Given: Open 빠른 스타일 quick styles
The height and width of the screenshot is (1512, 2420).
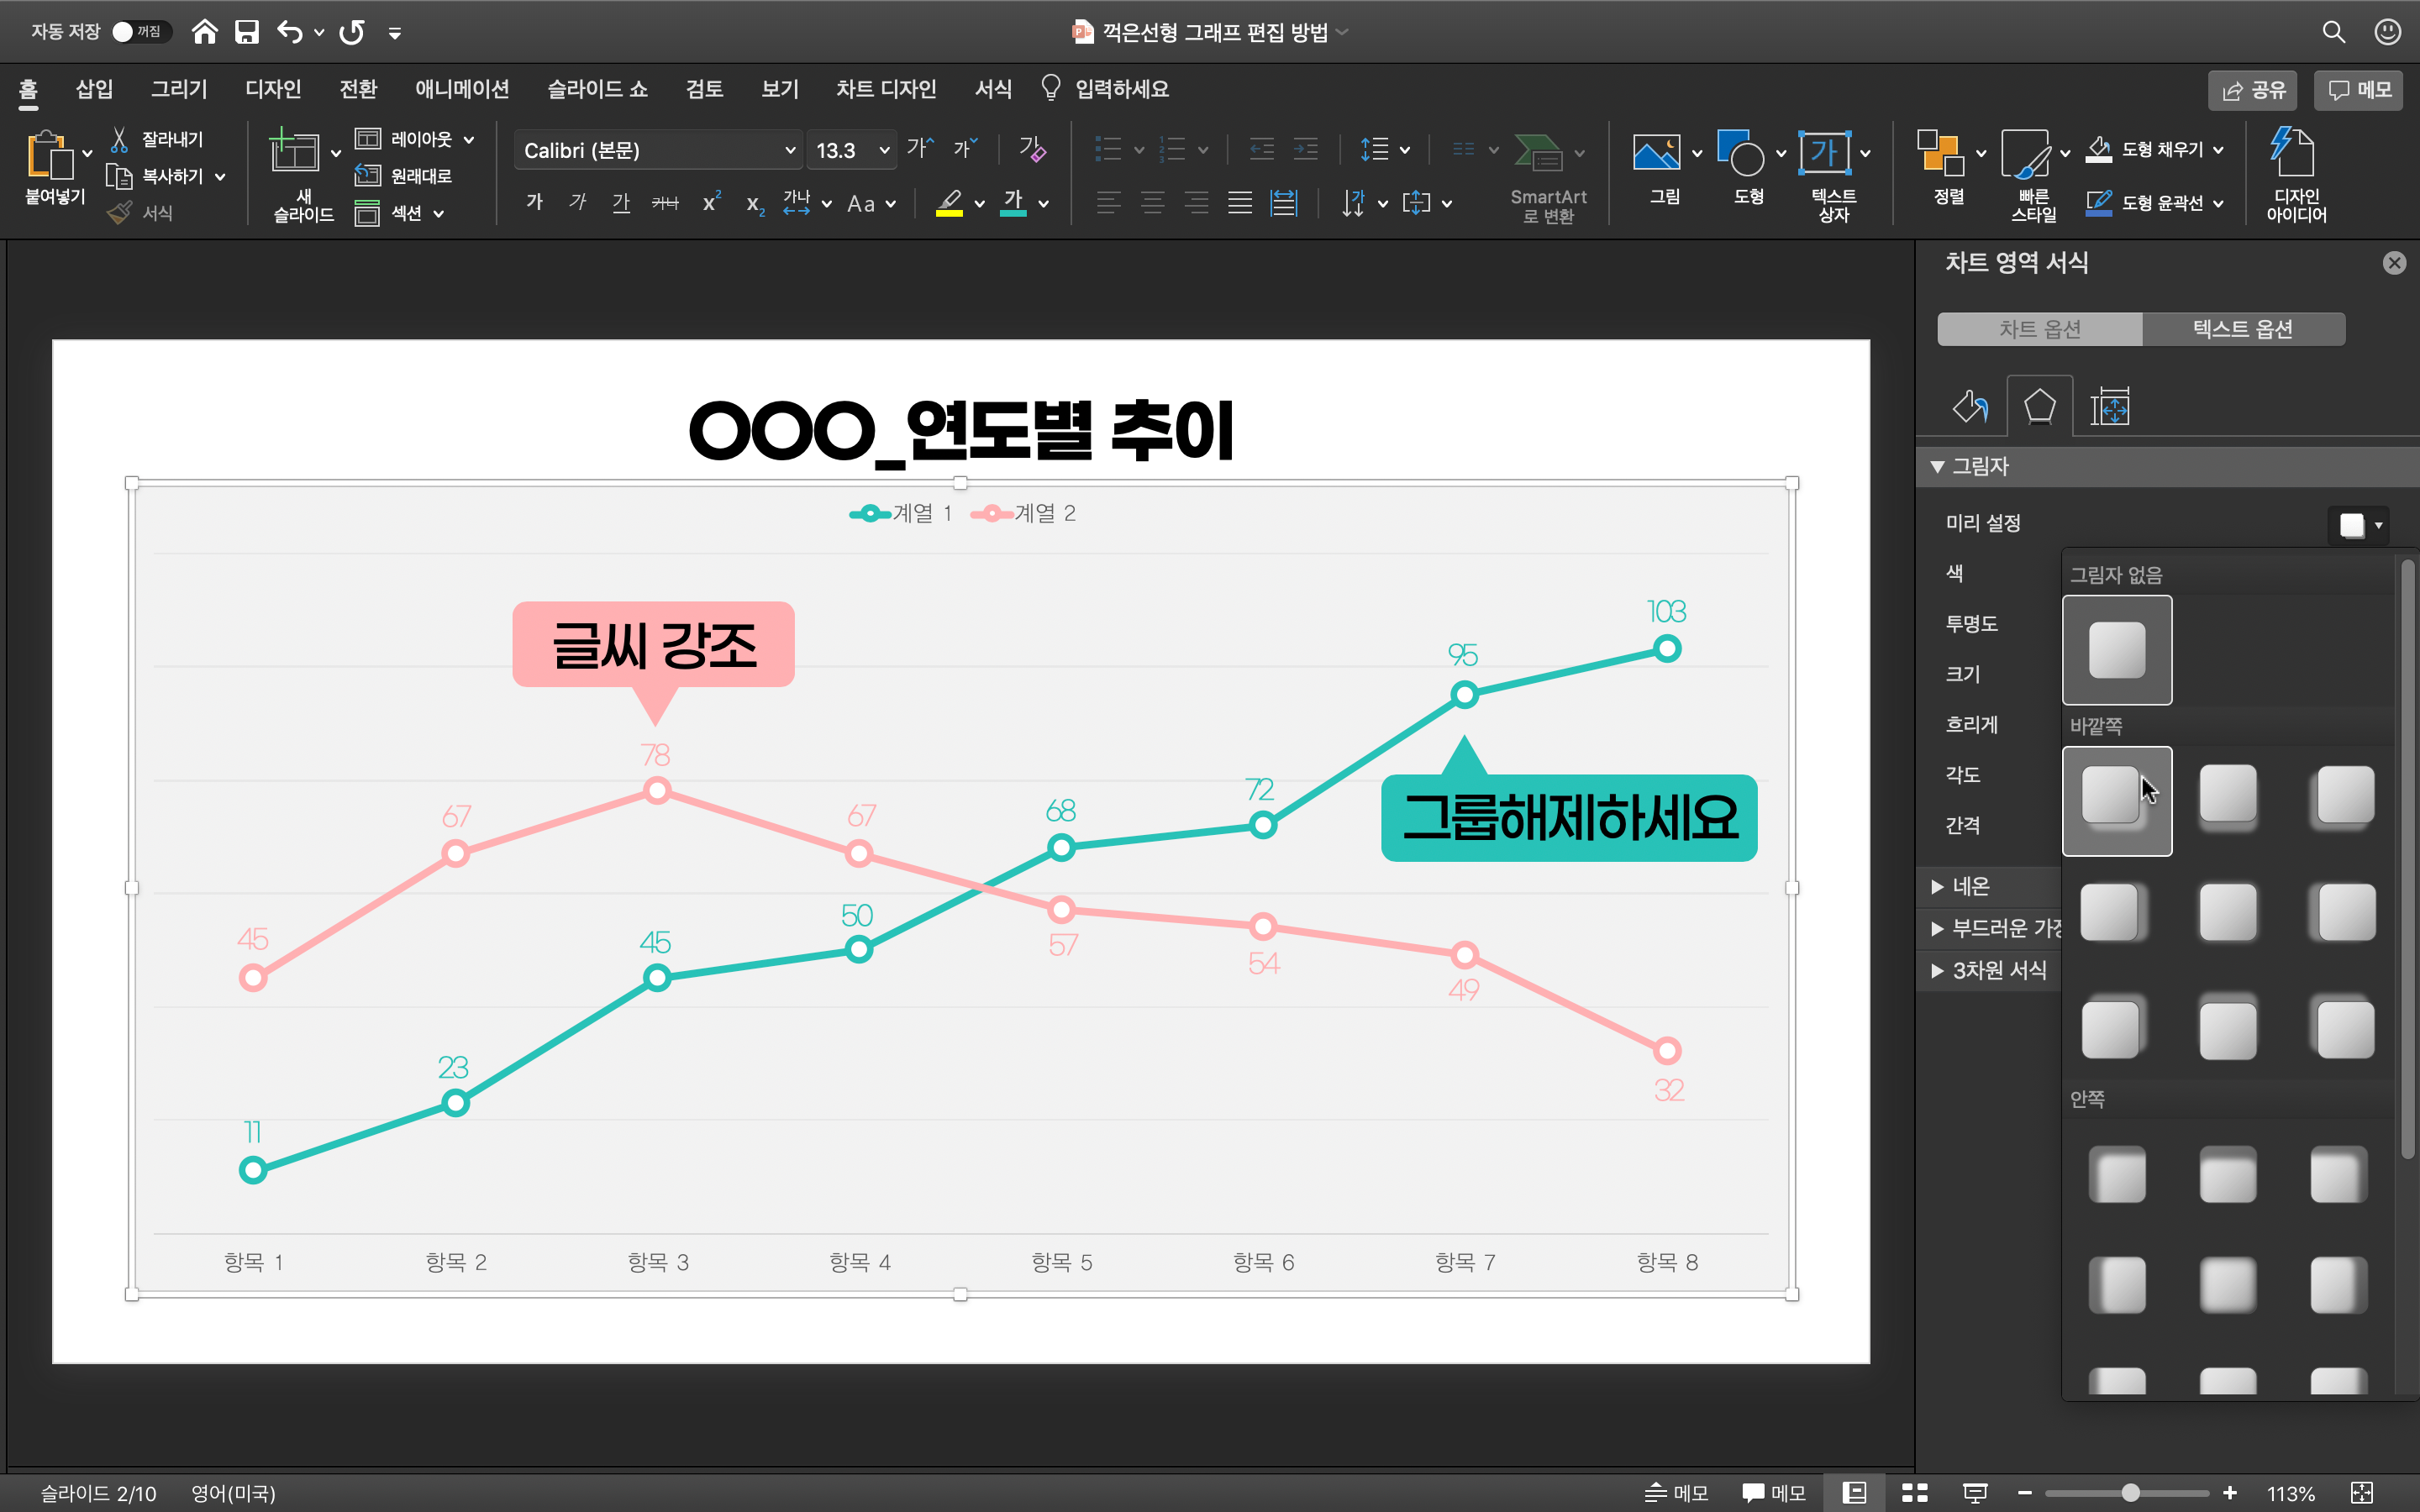Looking at the screenshot, I should (2025, 152).
